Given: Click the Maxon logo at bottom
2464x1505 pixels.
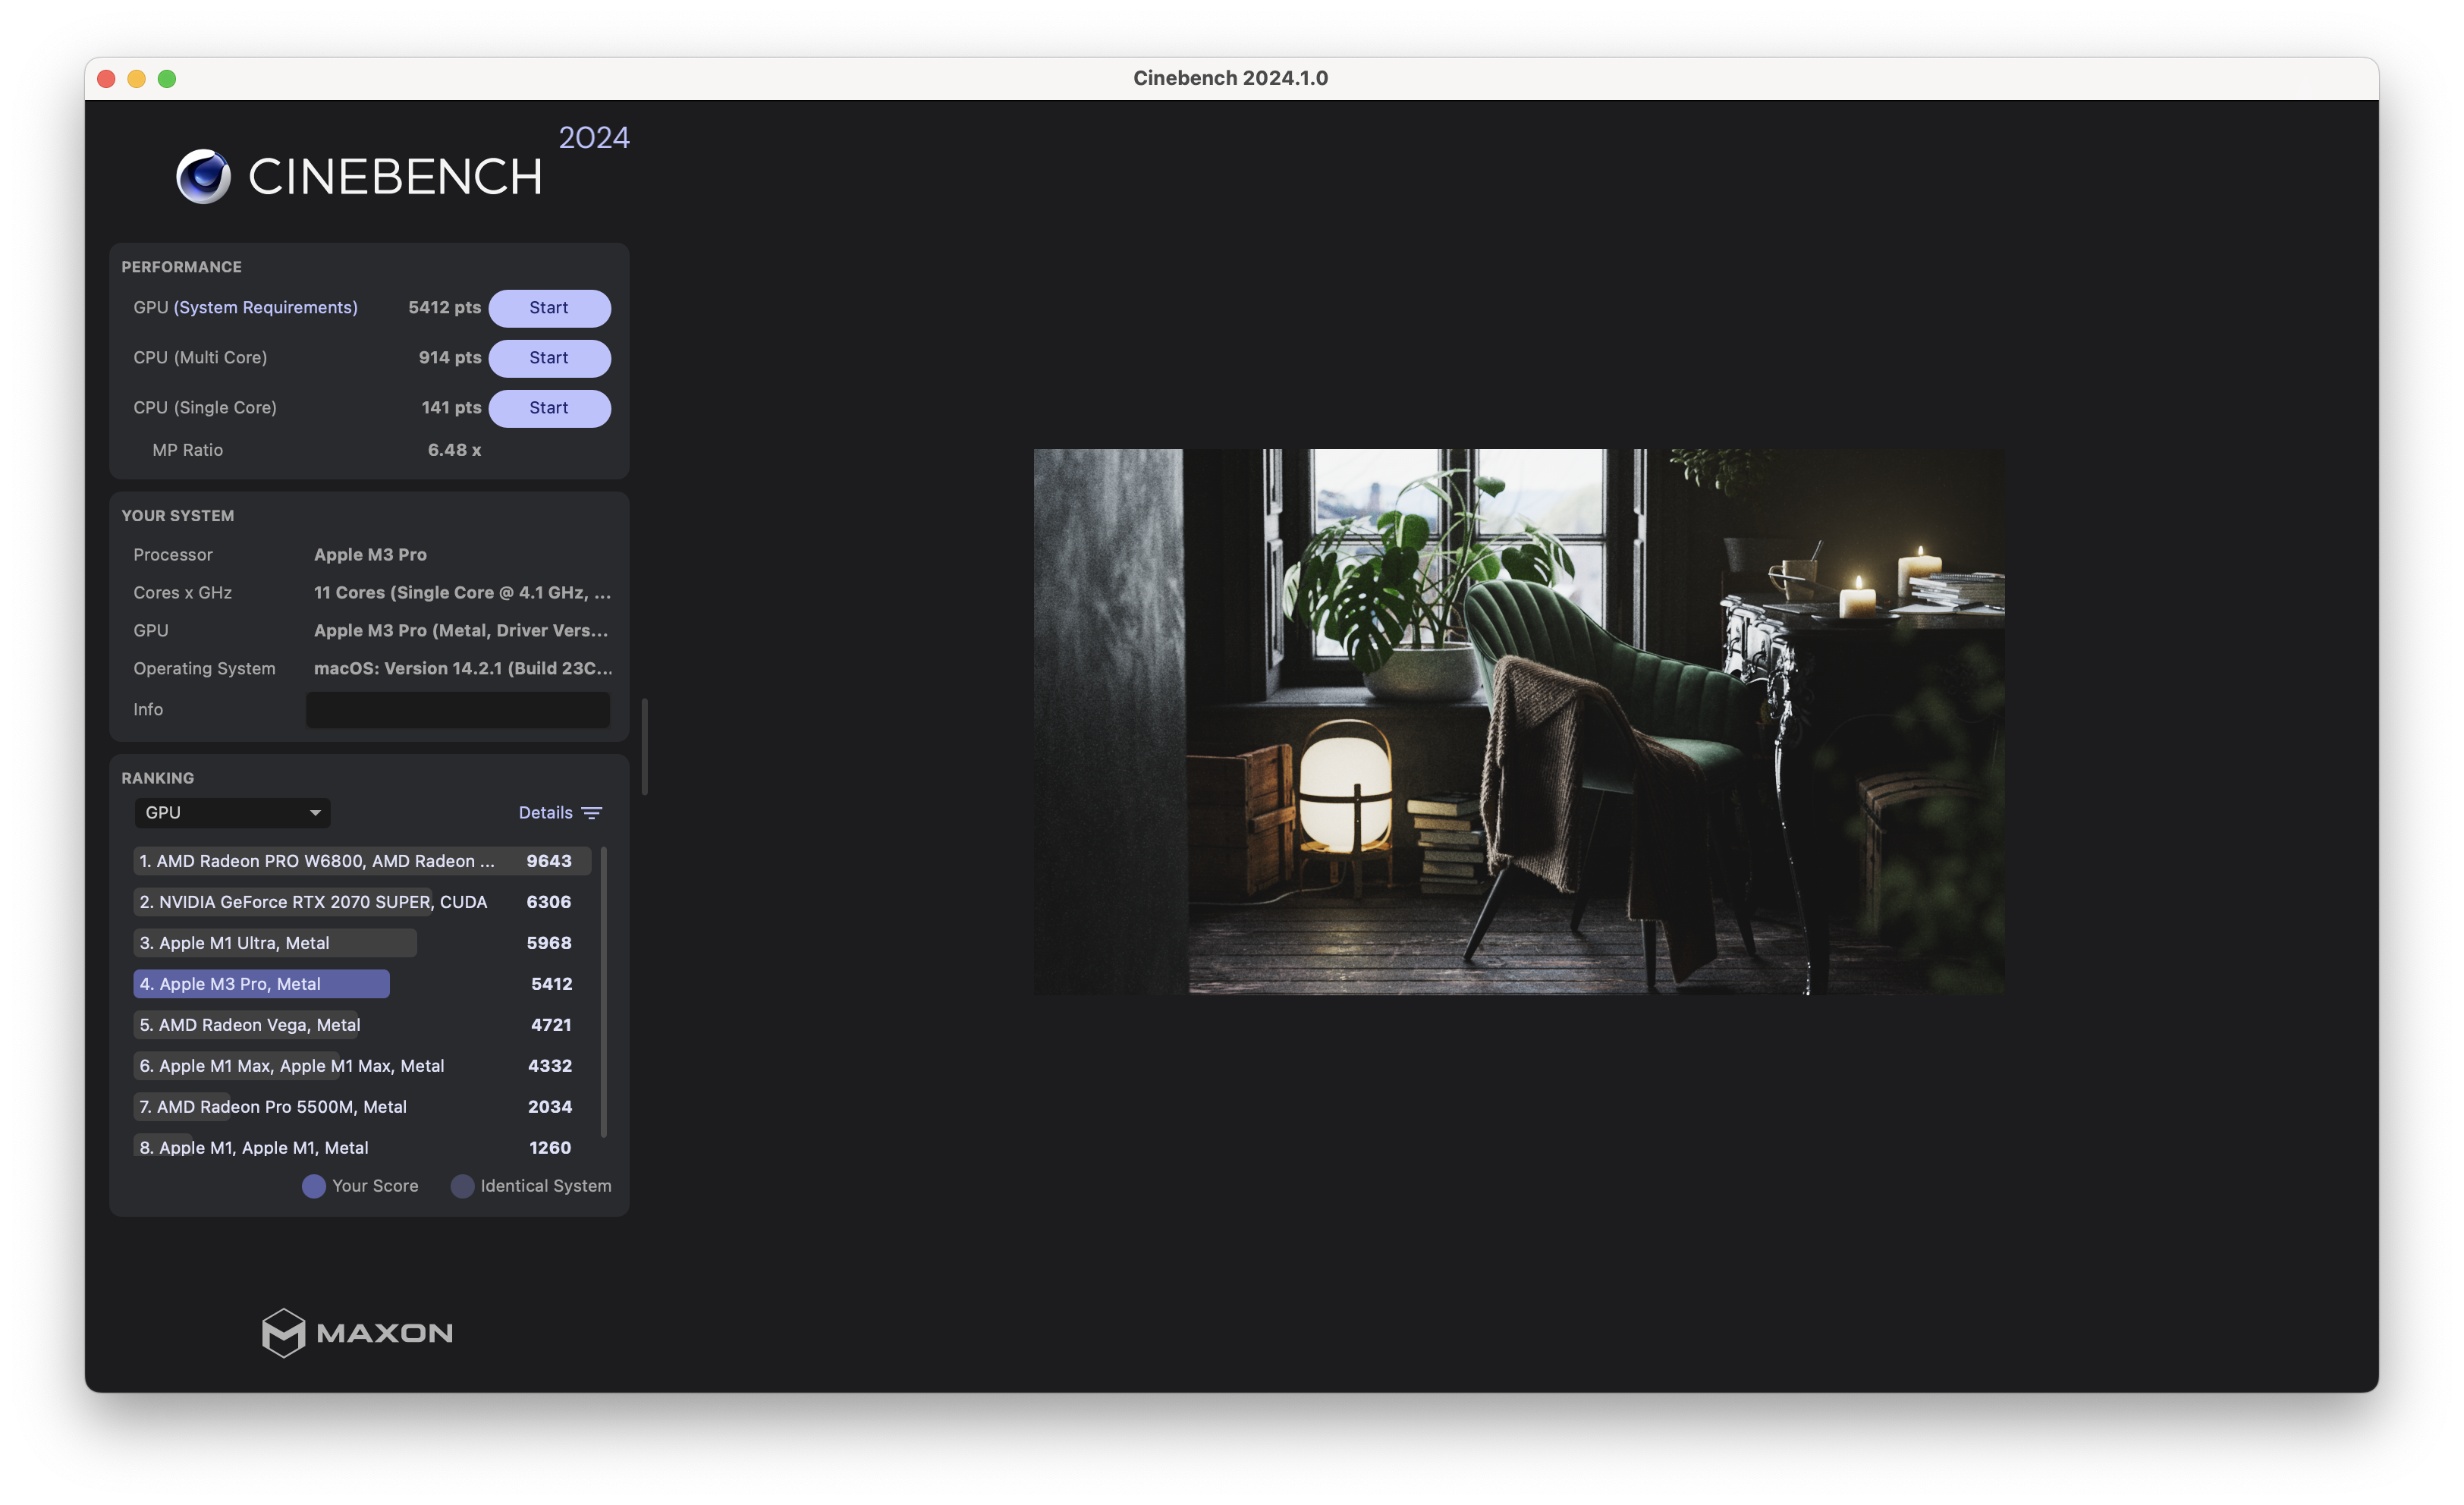Looking at the screenshot, I should tap(357, 1332).
